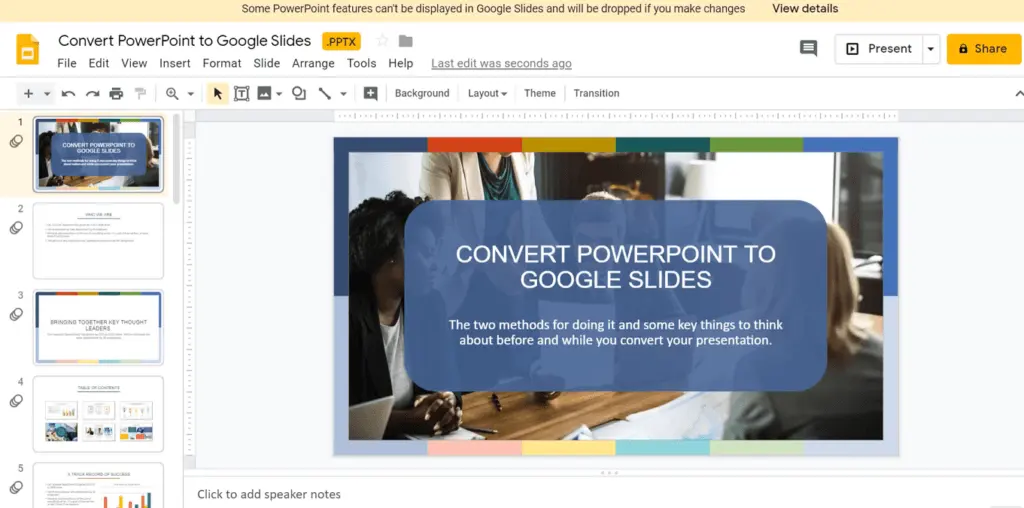
Task: Open the Arrange menu
Action: 313,63
